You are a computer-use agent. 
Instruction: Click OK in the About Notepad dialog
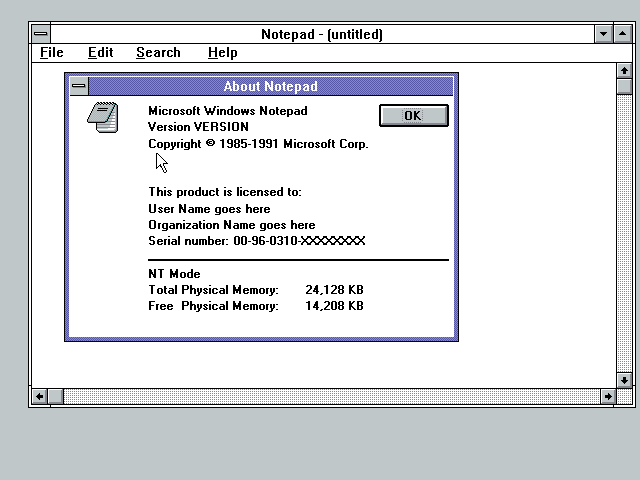pos(413,116)
